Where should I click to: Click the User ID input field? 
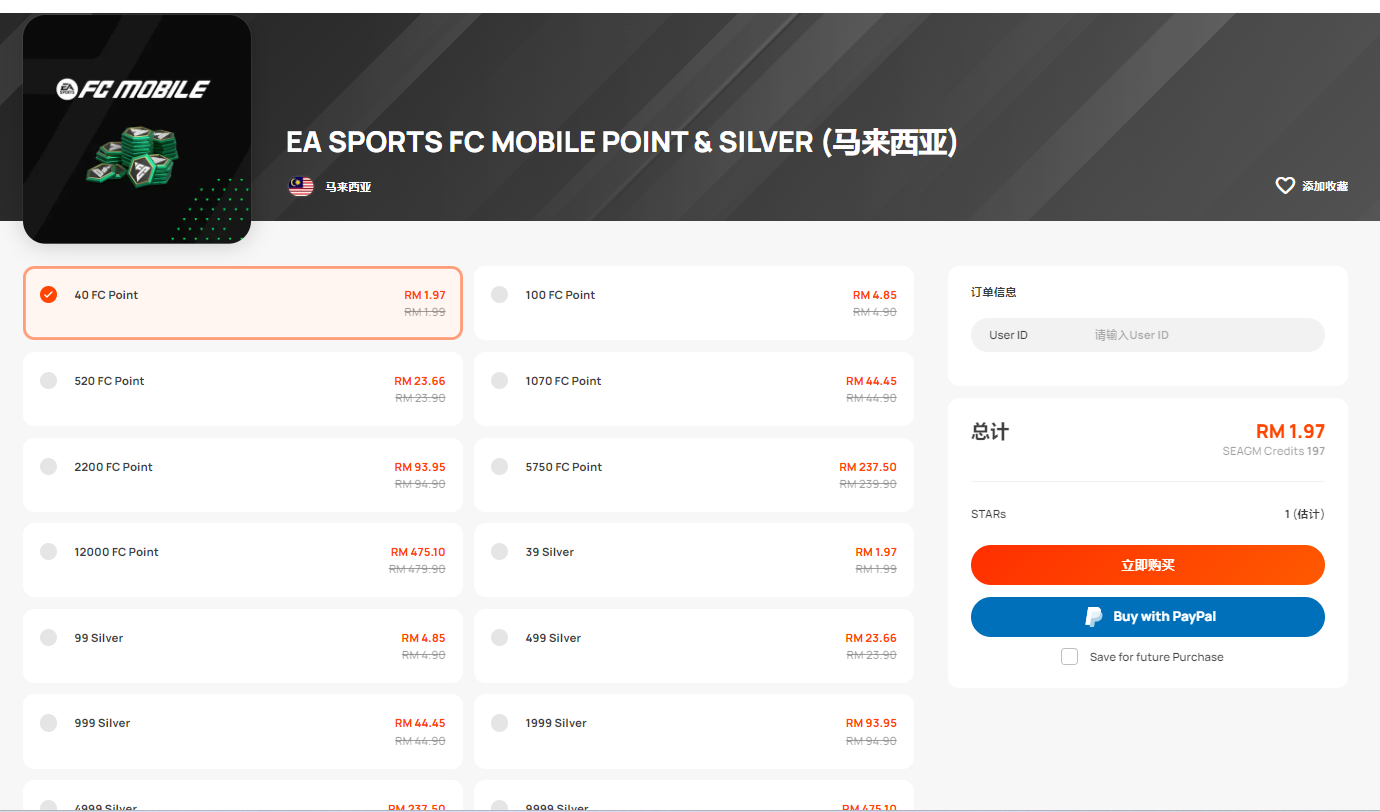1148,335
